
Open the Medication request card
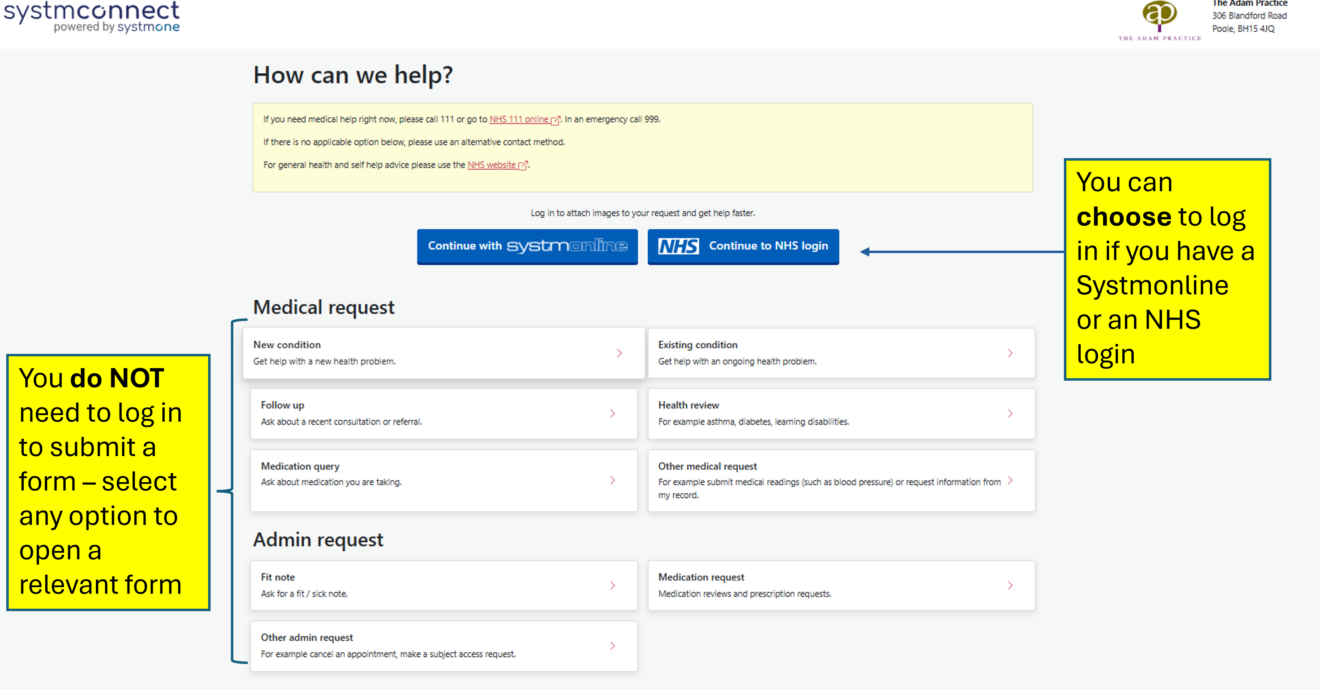[841, 585]
